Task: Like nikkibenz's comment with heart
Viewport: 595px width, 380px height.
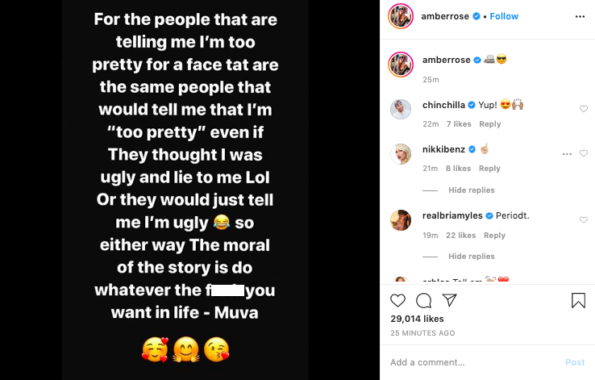Action: click(x=584, y=153)
